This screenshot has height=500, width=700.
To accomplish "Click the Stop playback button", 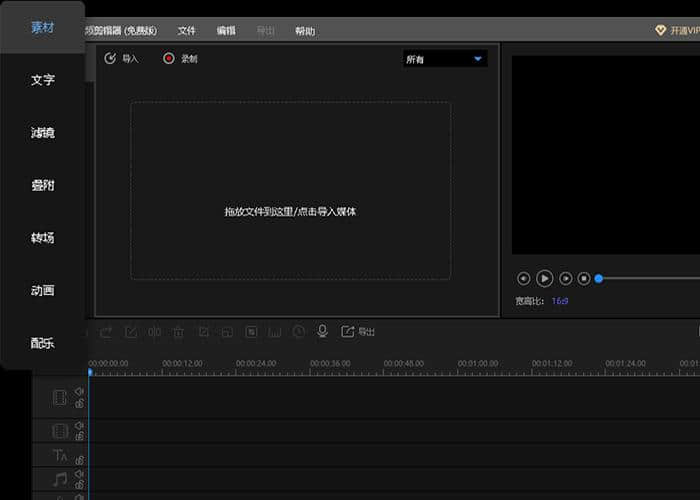I will tap(584, 278).
